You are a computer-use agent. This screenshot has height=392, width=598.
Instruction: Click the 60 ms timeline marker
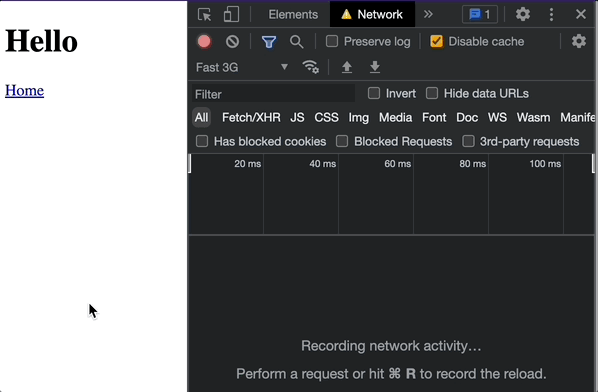tap(397, 164)
